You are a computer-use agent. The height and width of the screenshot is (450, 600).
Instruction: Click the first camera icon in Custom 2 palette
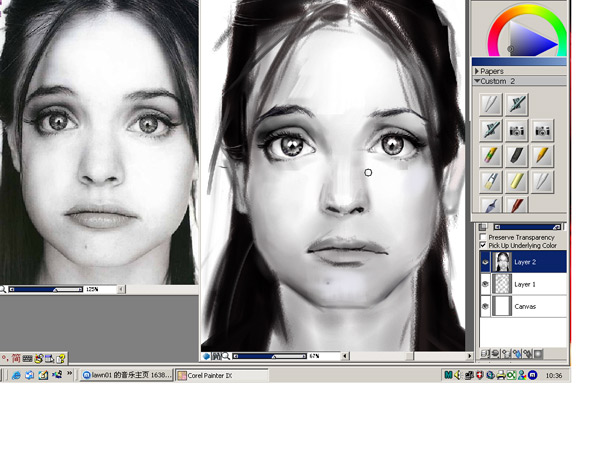click(x=517, y=130)
